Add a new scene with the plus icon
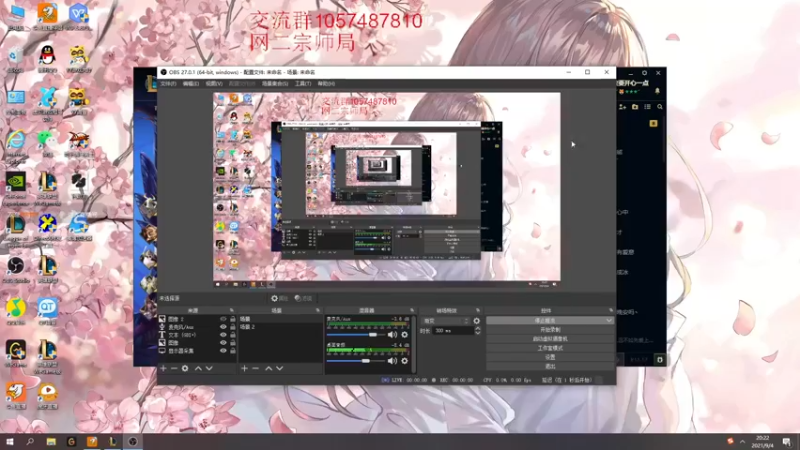 coord(244,368)
